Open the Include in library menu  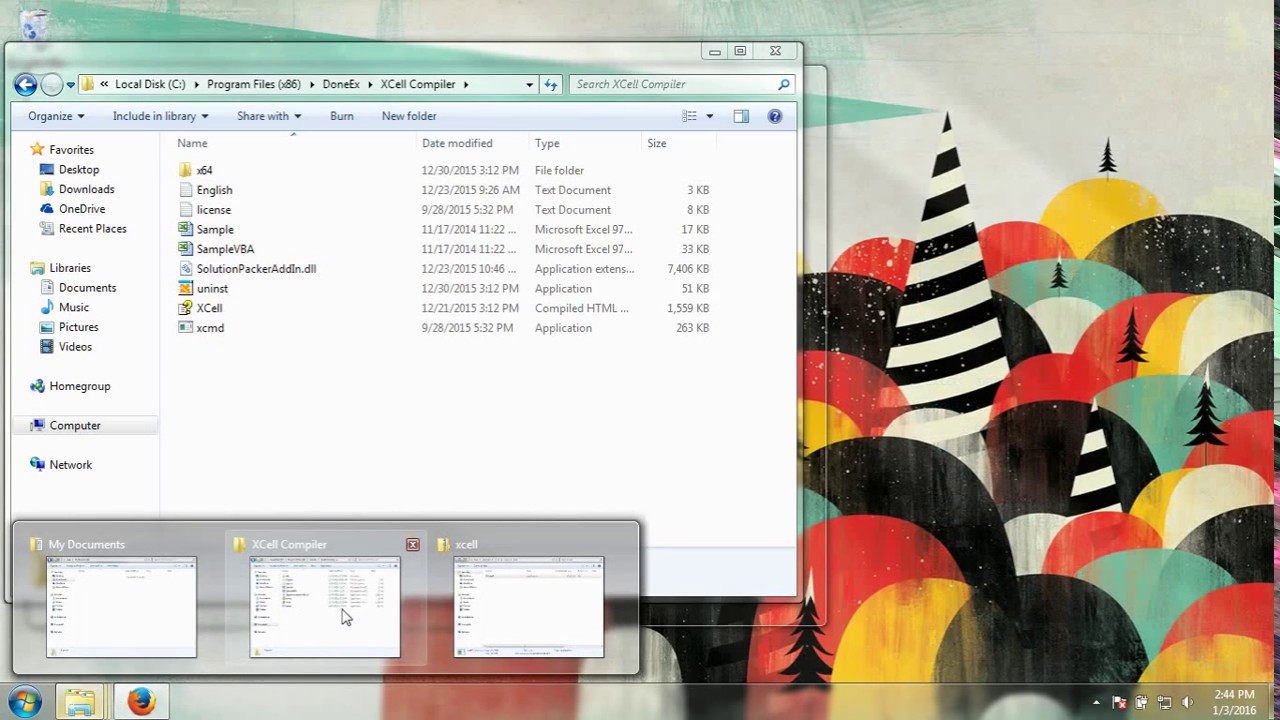click(x=160, y=116)
